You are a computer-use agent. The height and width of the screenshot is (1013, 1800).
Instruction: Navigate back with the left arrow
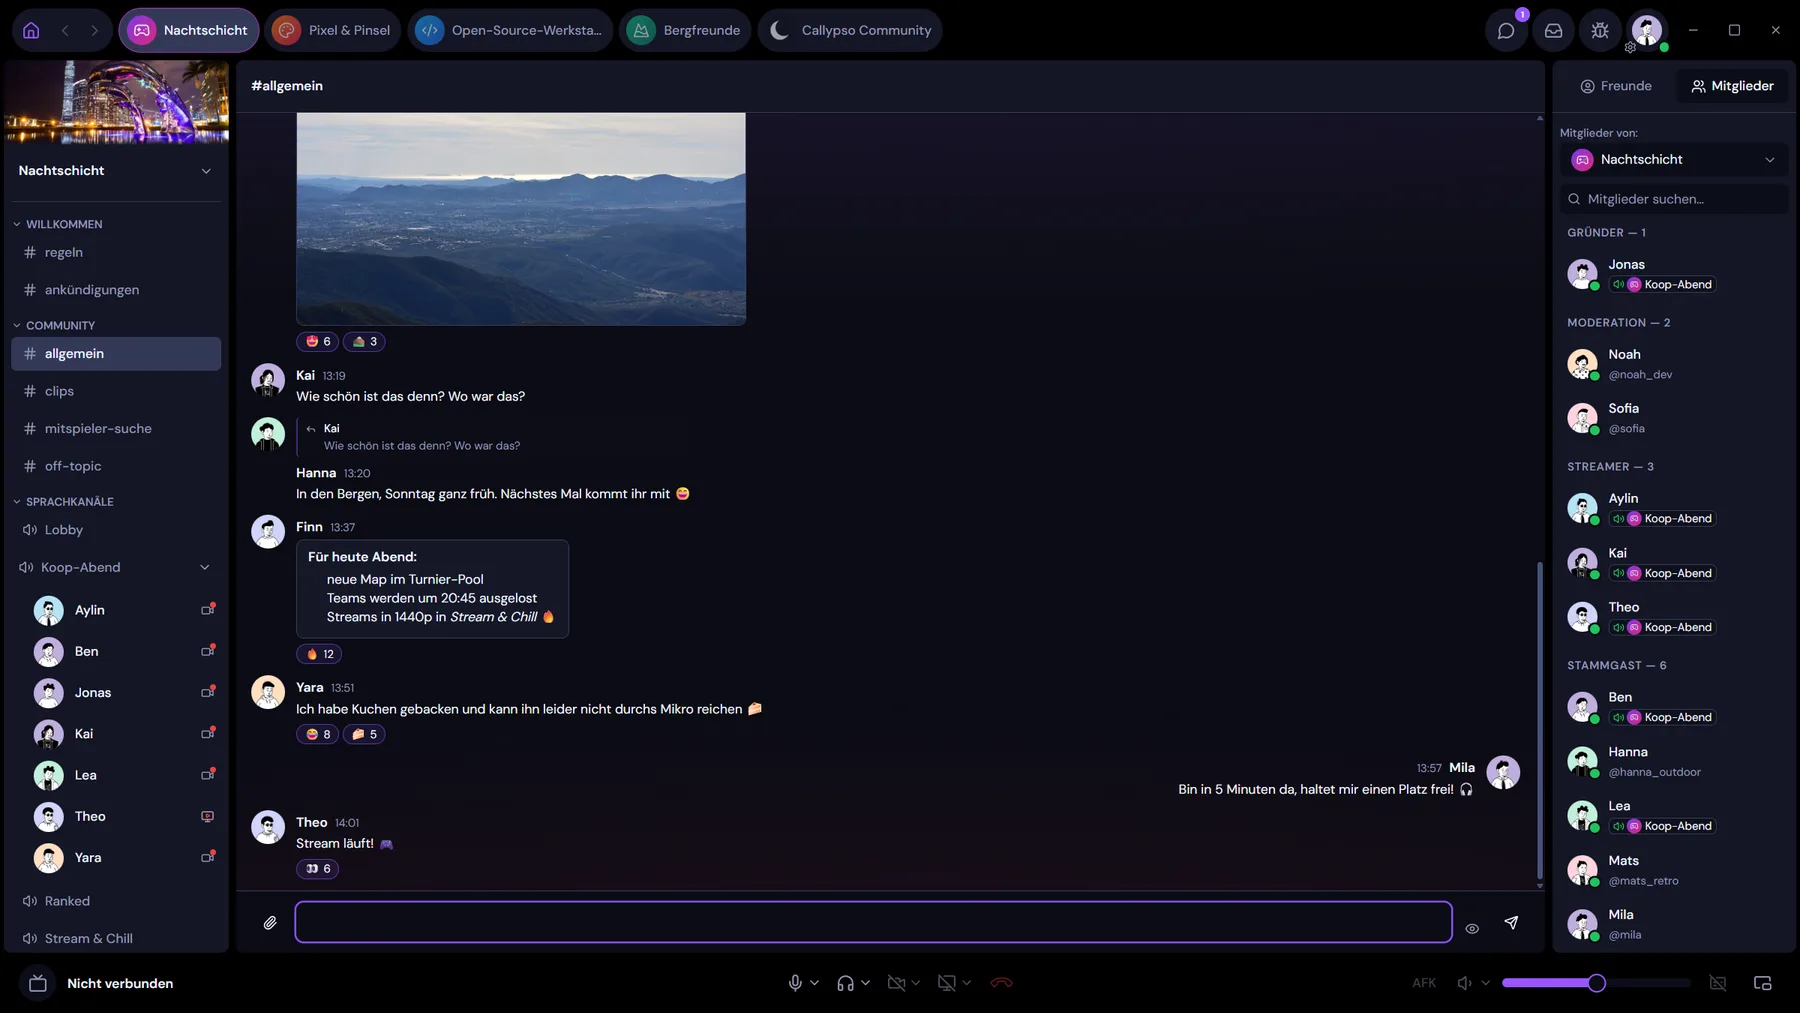(65, 30)
